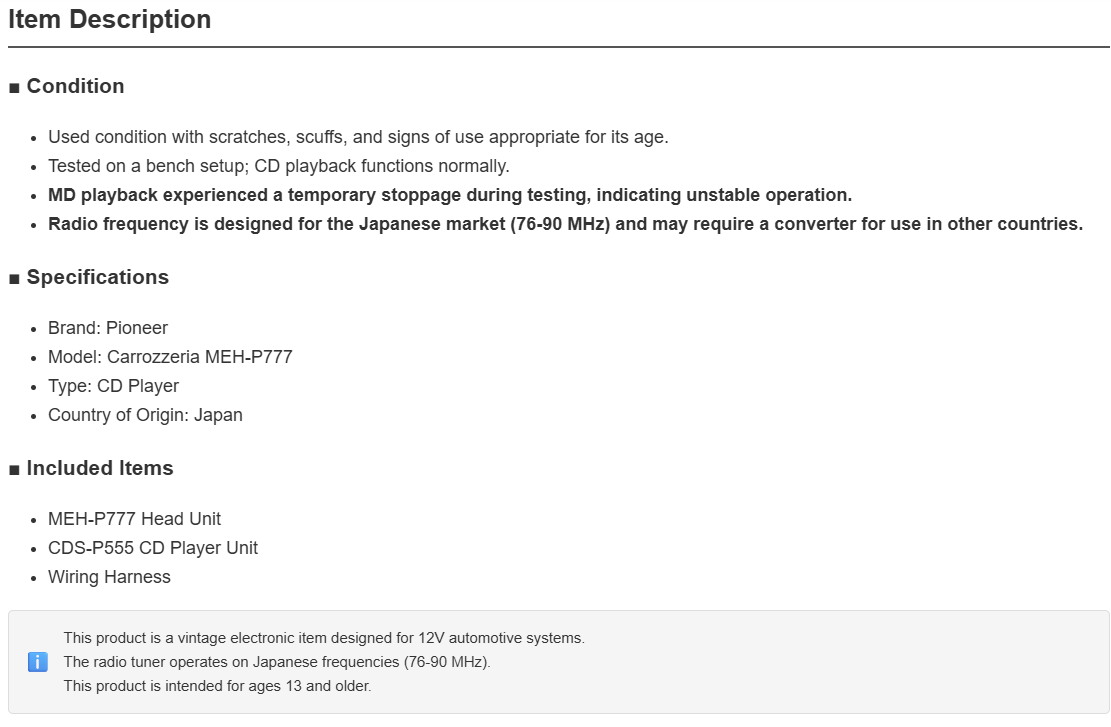Screen dimensions: 1111x727
Task: Click the square bullet before Condition
Action: (x=14, y=88)
